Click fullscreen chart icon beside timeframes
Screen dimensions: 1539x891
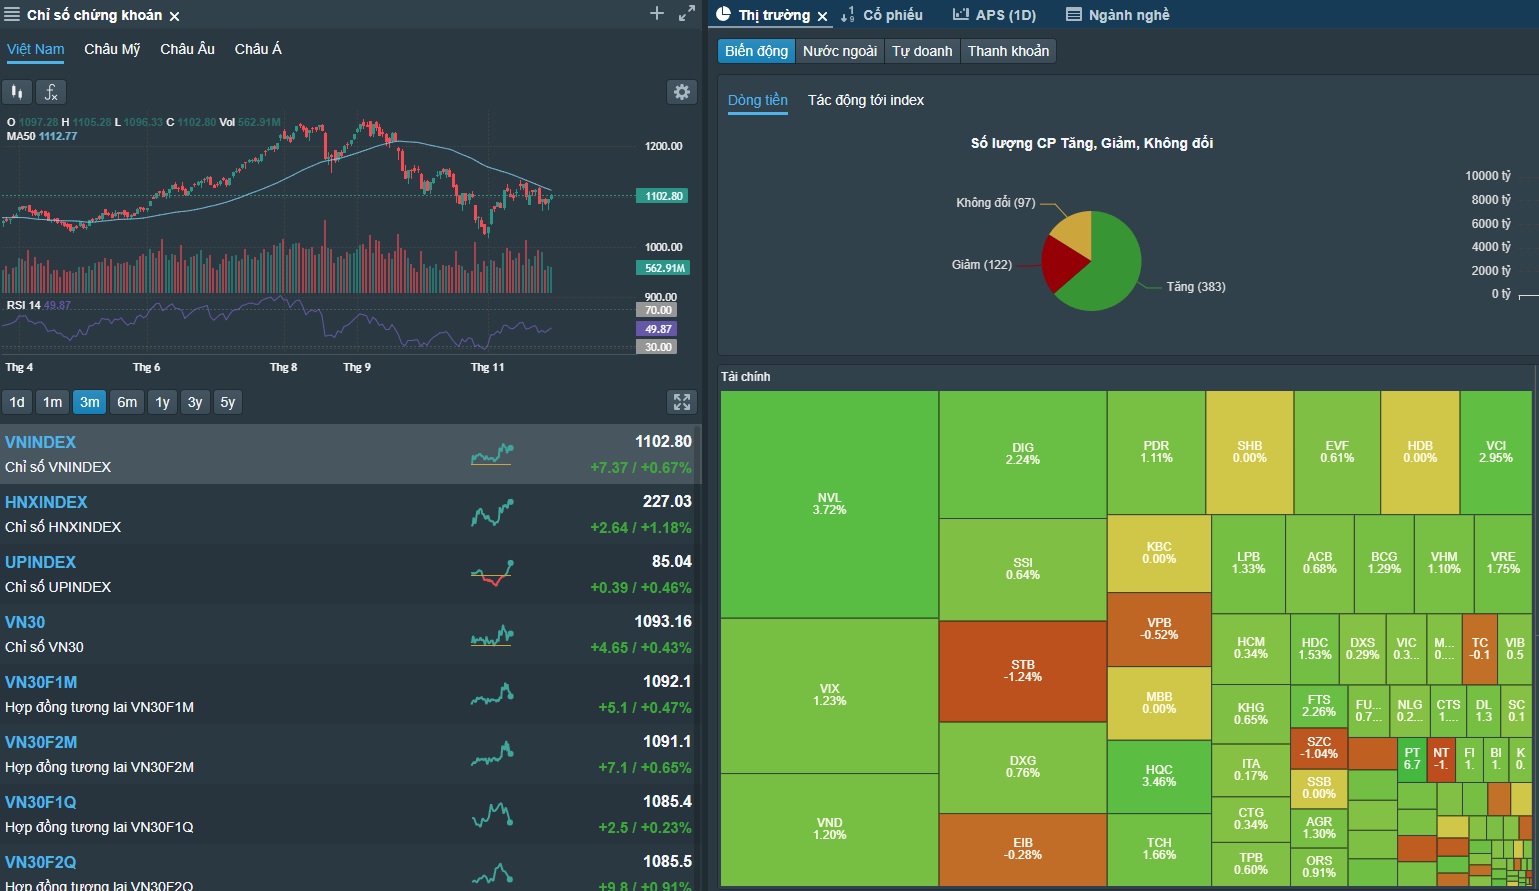pos(682,402)
